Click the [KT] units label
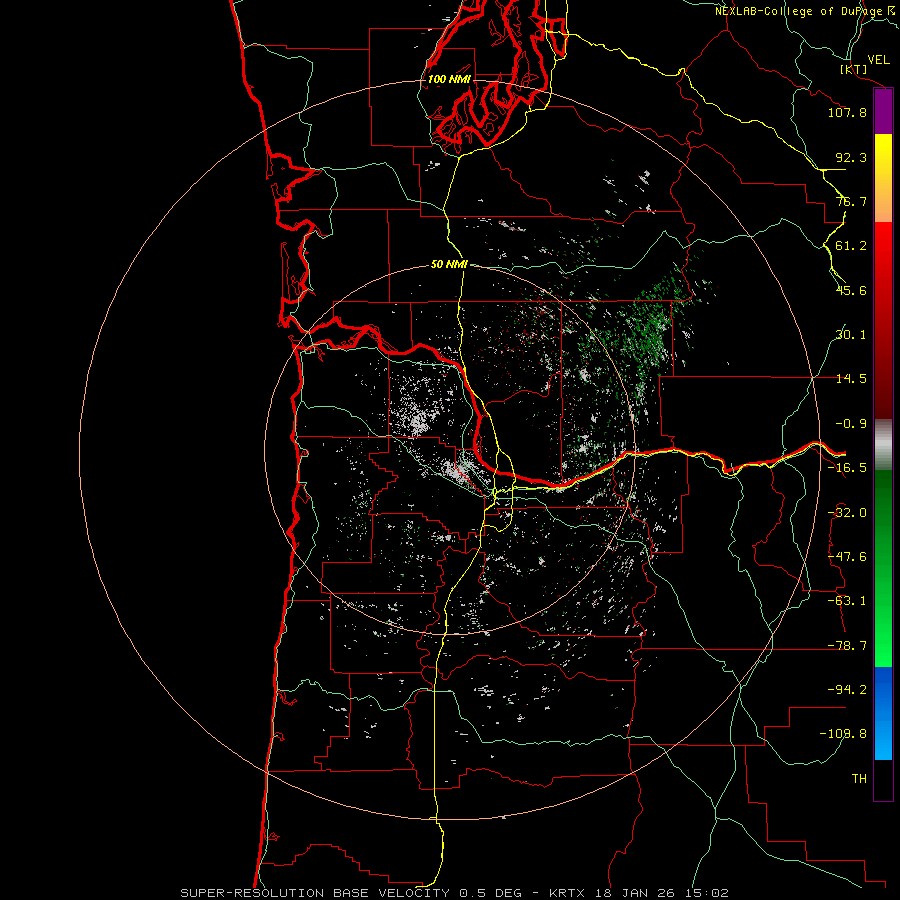The height and width of the screenshot is (900, 900). pyautogui.click(x=854, y=69)
